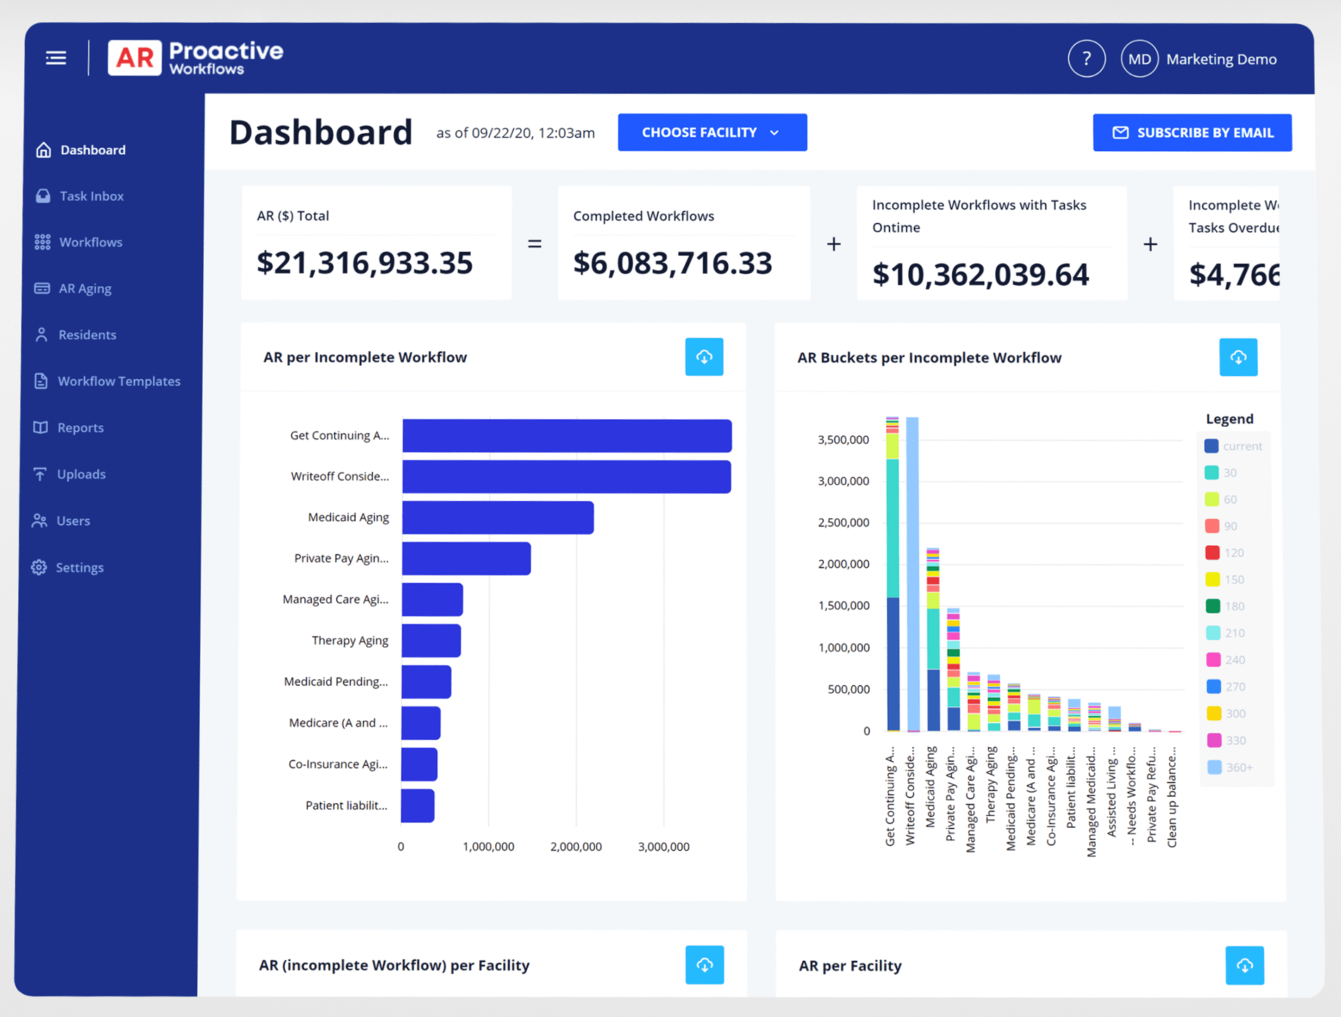Click the Task Inbox tray icon
The width and height of the screenshot is (1341, 1017).
(43, 196)
